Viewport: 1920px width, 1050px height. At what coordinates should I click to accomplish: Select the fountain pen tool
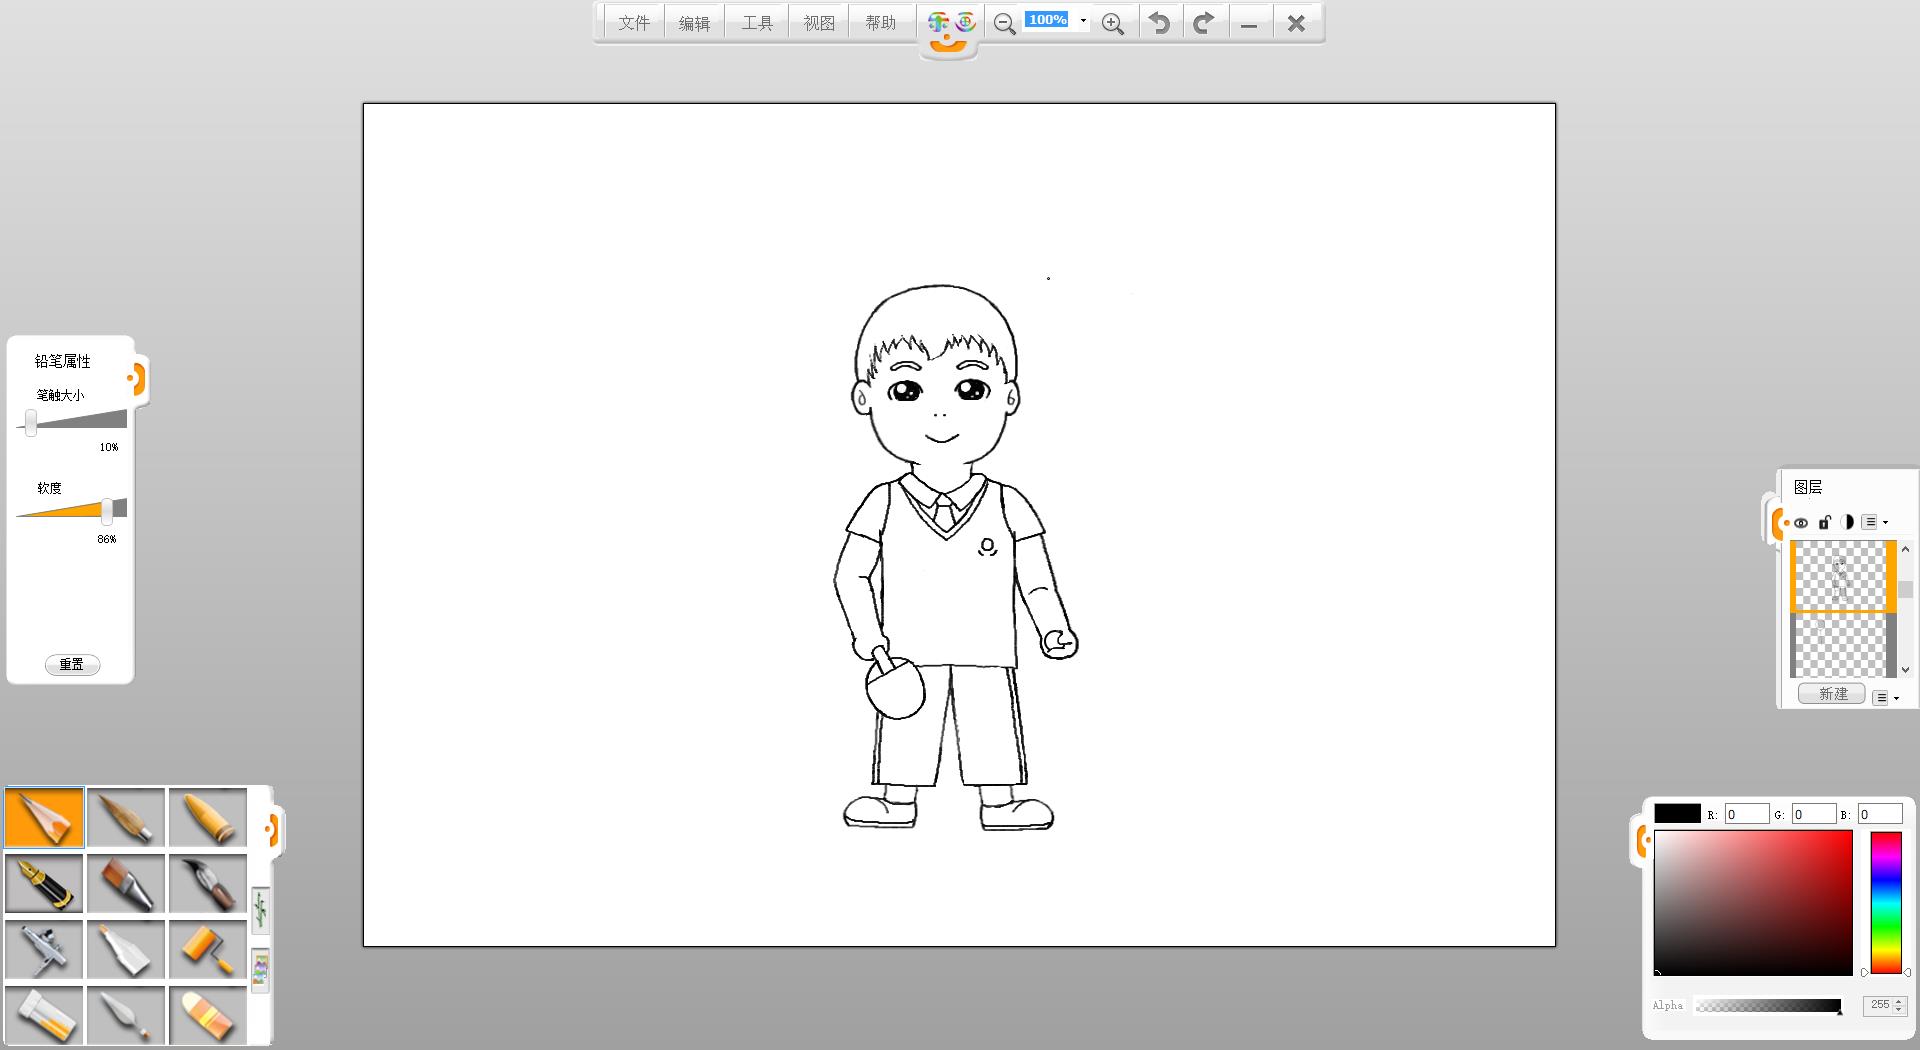coord(44,884)
